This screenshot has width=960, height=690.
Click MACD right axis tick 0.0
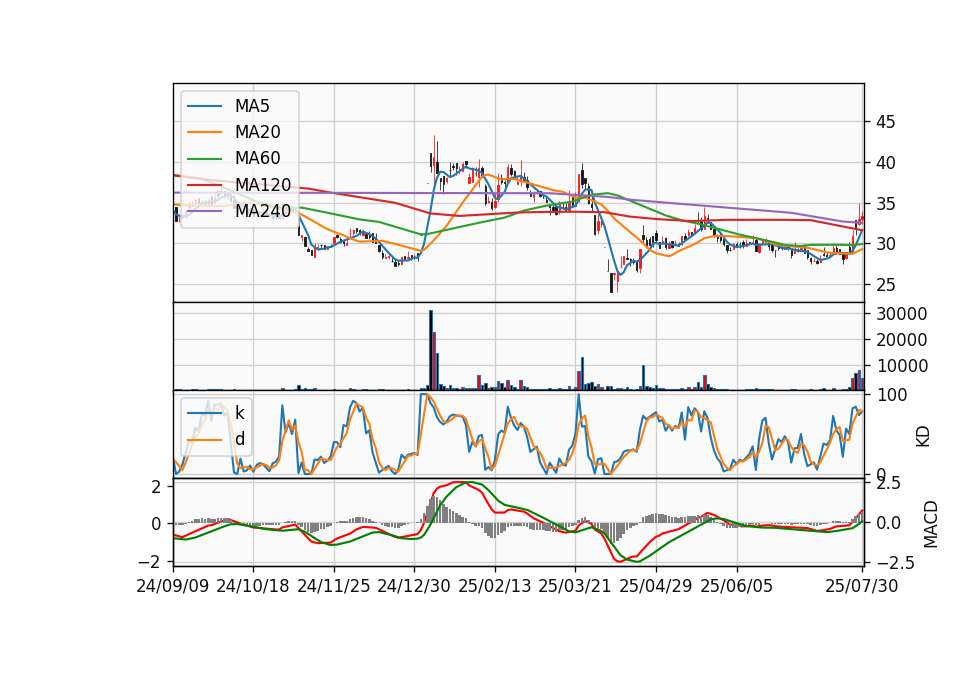point(888,523)
